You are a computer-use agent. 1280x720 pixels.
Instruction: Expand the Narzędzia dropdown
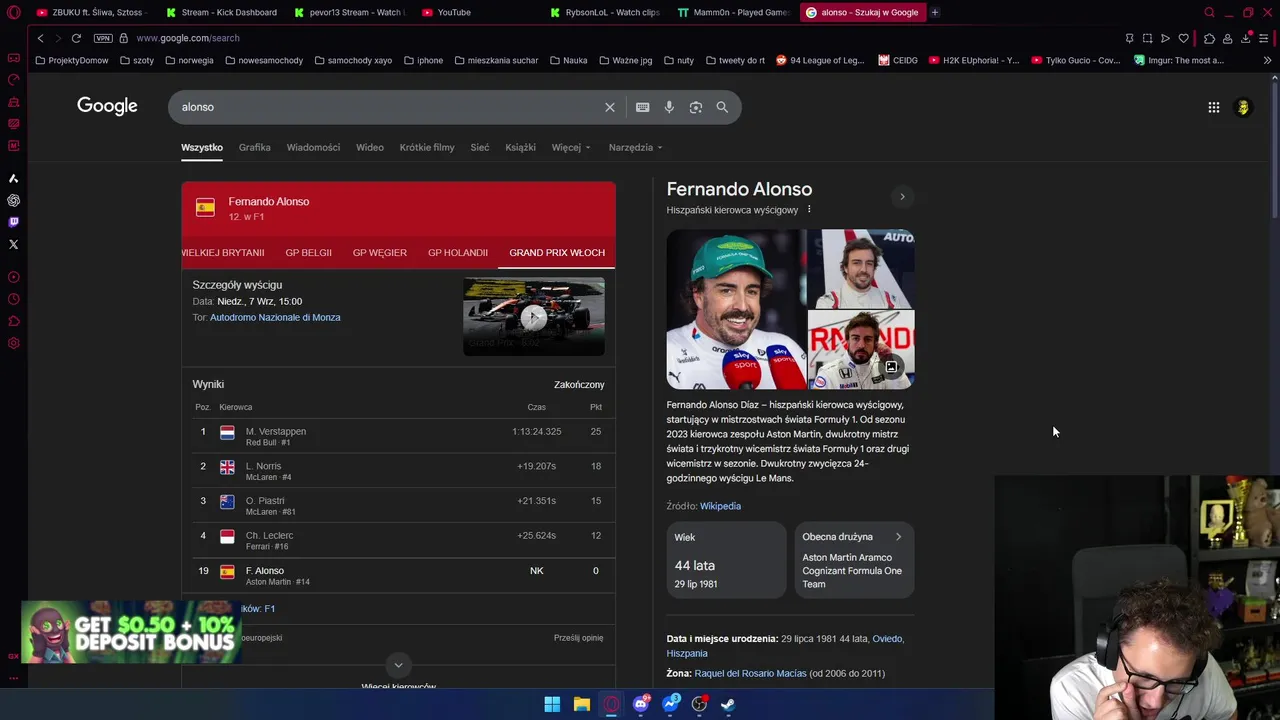pyautogui.click(x=635, y=147)
